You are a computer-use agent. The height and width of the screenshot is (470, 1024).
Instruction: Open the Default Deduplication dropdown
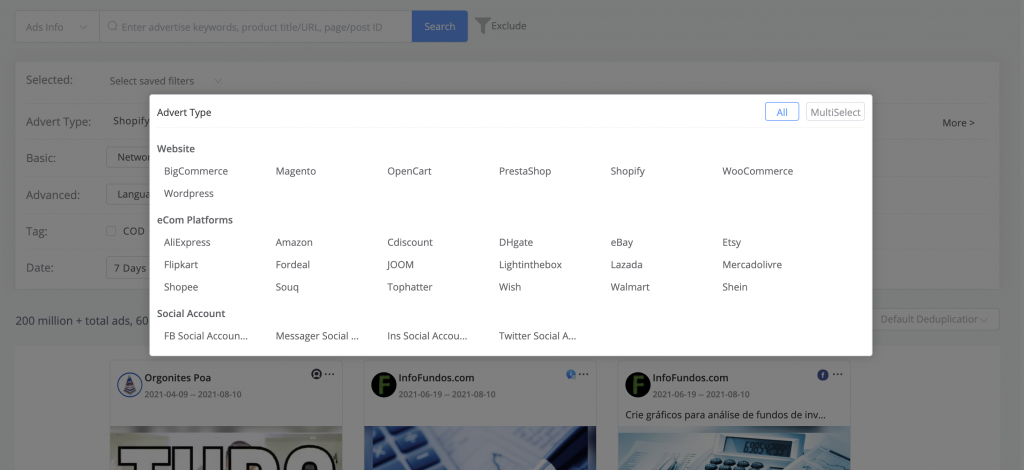[x=935, y=319]
